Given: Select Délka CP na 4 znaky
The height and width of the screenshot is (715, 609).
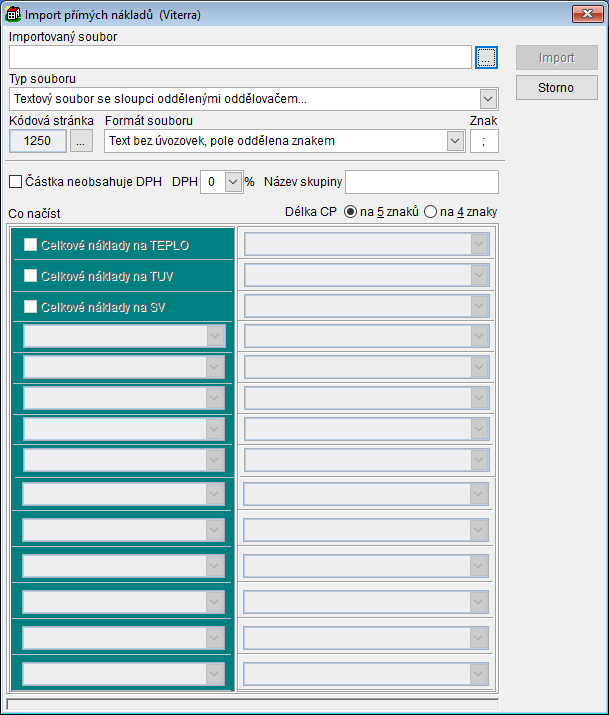Looking at the screenshot, I should (x=431, y=212).
